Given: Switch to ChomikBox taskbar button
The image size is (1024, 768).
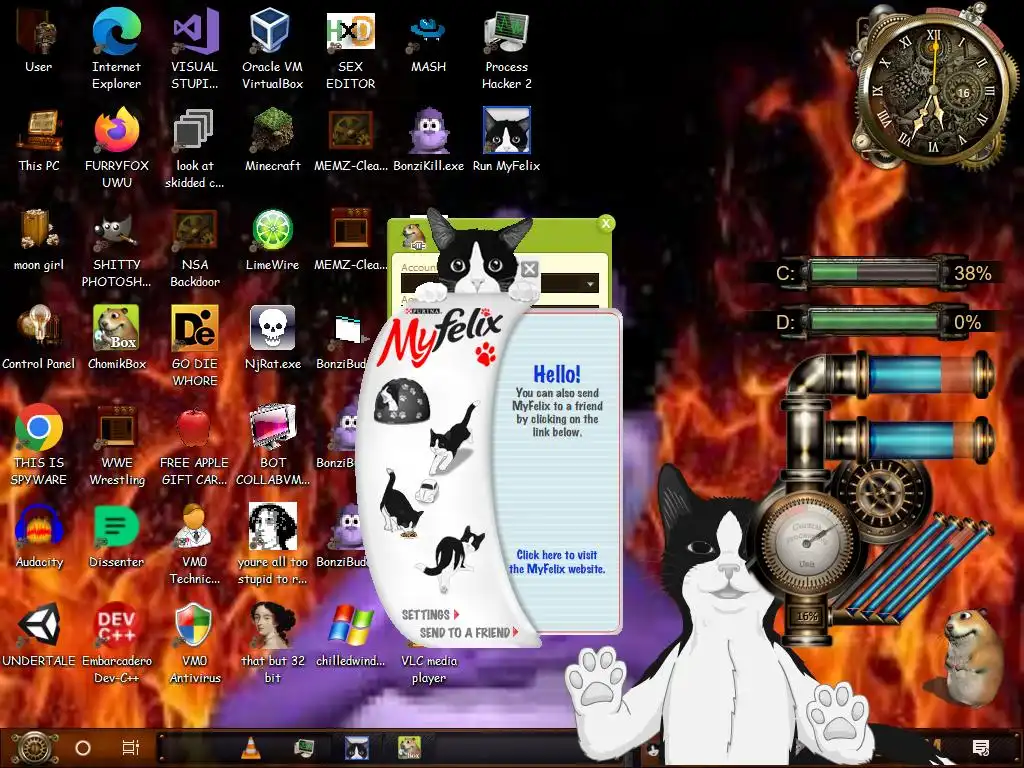Looking at the screenshot, I should [x=409, y=748].
